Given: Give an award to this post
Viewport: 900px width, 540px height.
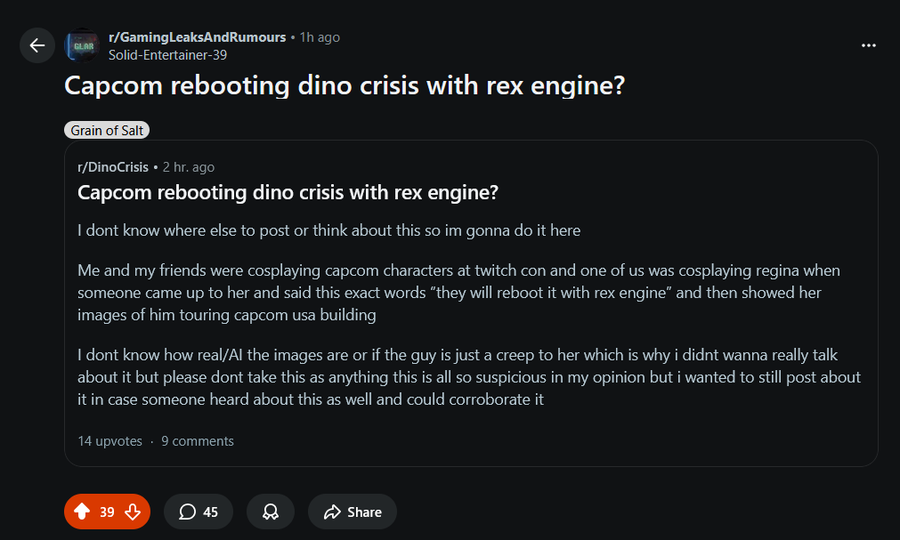Looking at the screenshot, I should pos(270,512).
